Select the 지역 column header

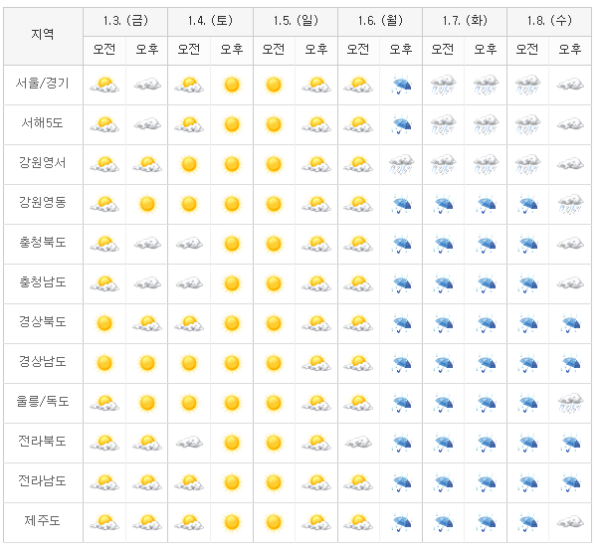pos(43,34)
